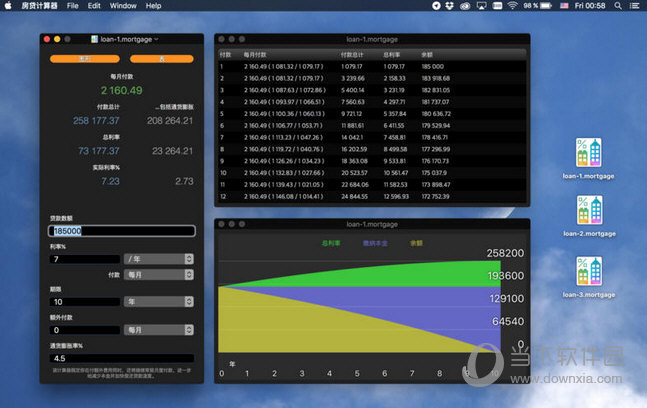Click the 10 561.47 interest cell
647x408 pixels.
(x=396, y=173)
